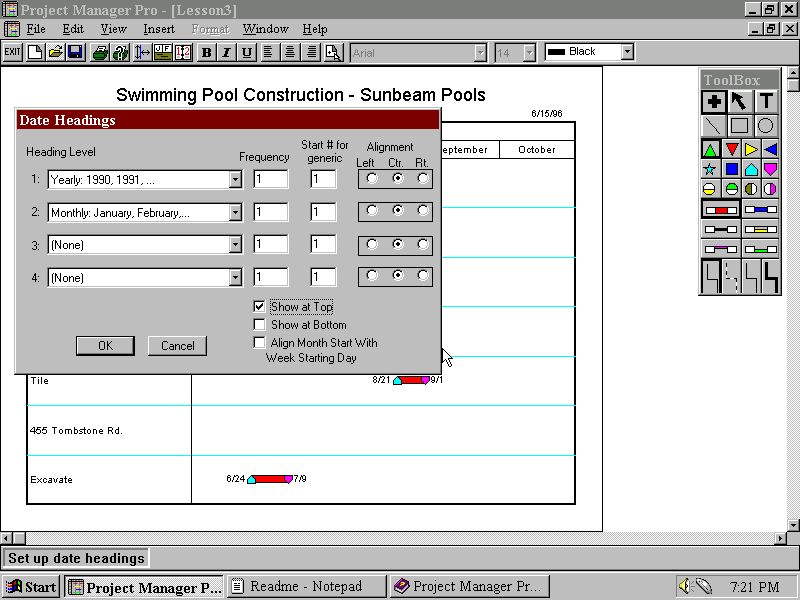The image size is (800, 600).
Task: Open the Window menu
Action: pos(265,29)
